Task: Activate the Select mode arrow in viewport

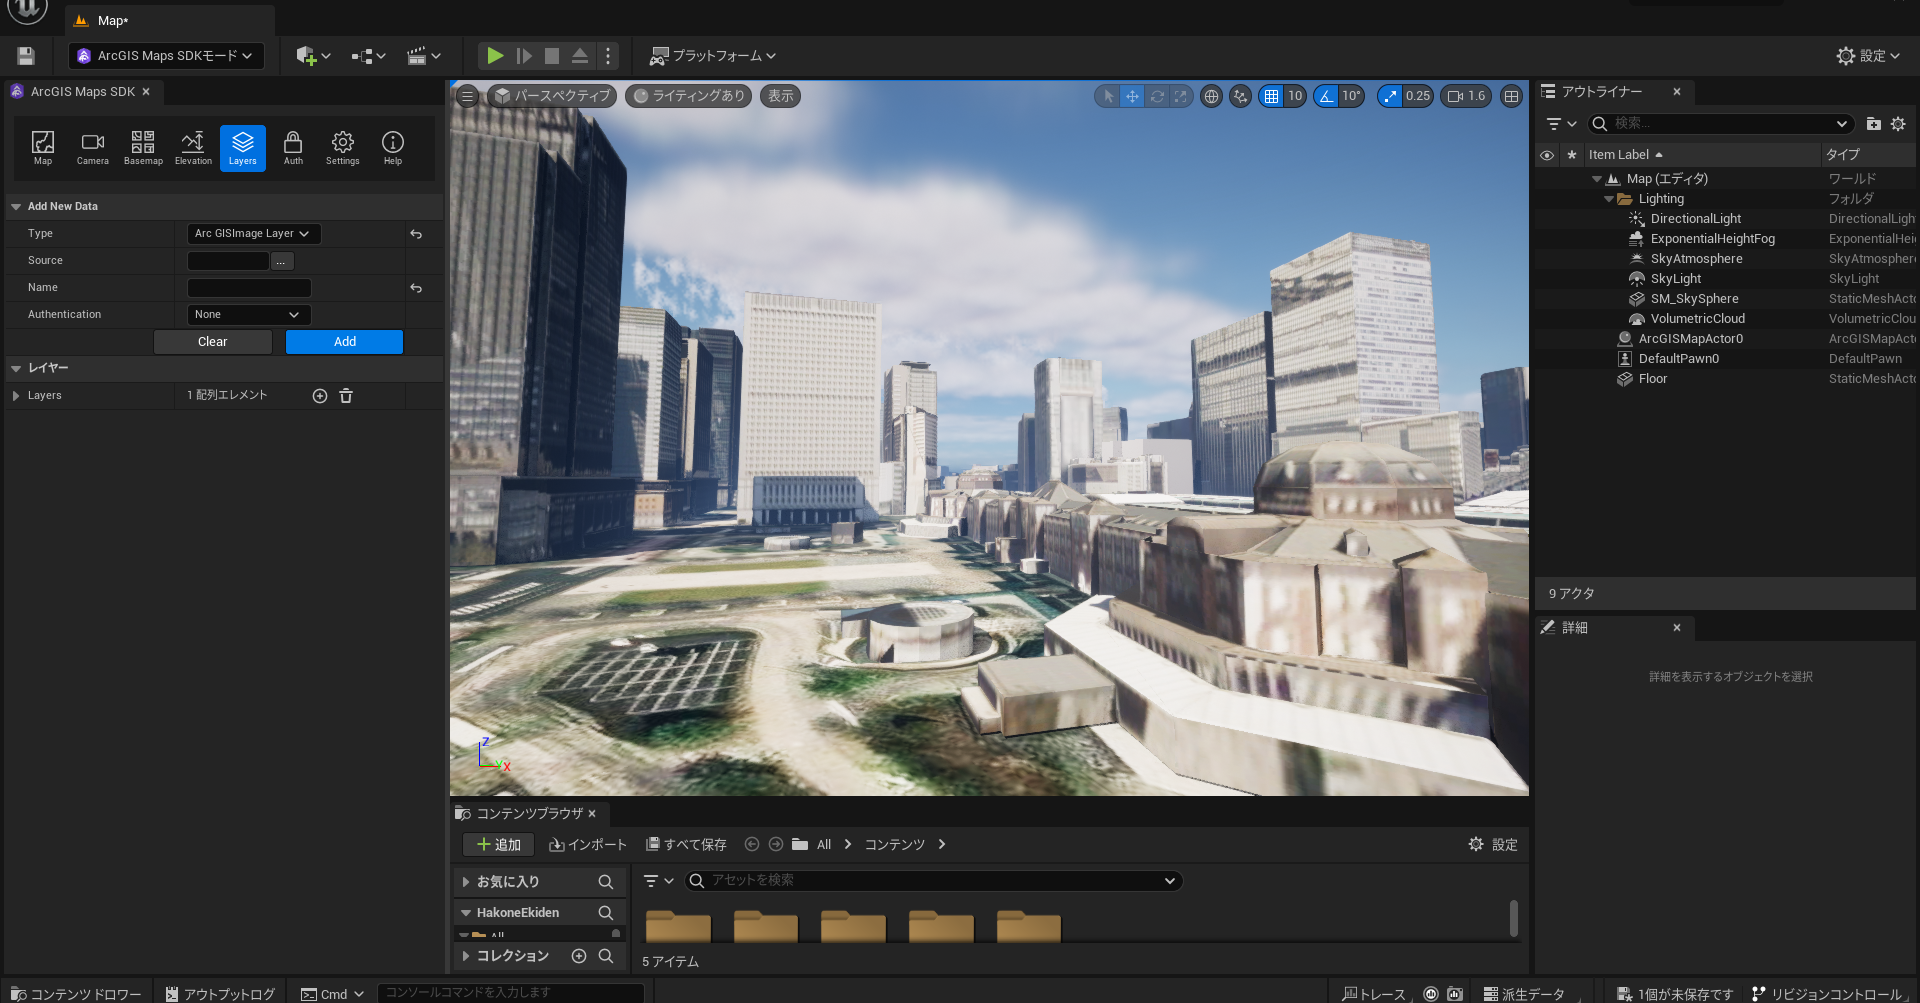Action: coord(1108,96)
